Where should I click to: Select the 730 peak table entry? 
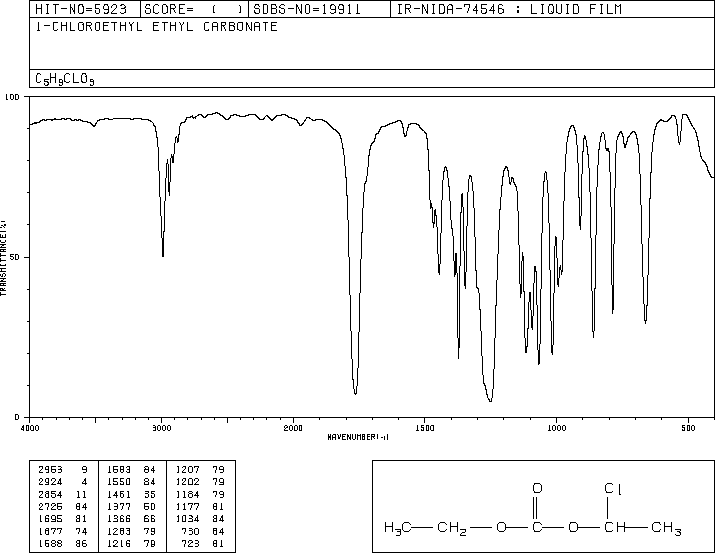(x=190, y=532)
